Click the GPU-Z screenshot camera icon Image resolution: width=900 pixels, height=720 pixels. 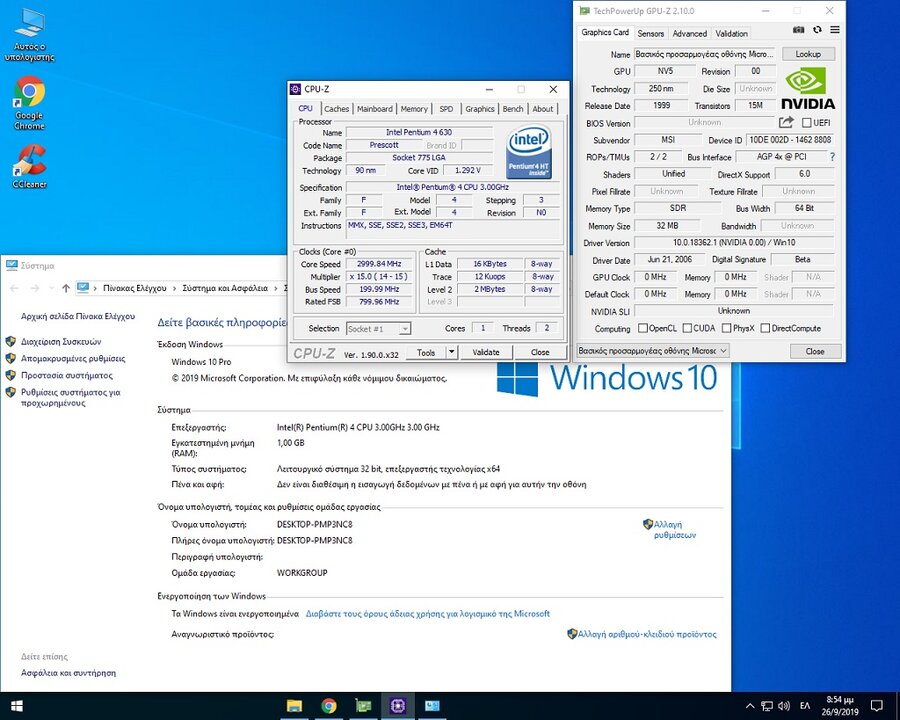[798, 30]
